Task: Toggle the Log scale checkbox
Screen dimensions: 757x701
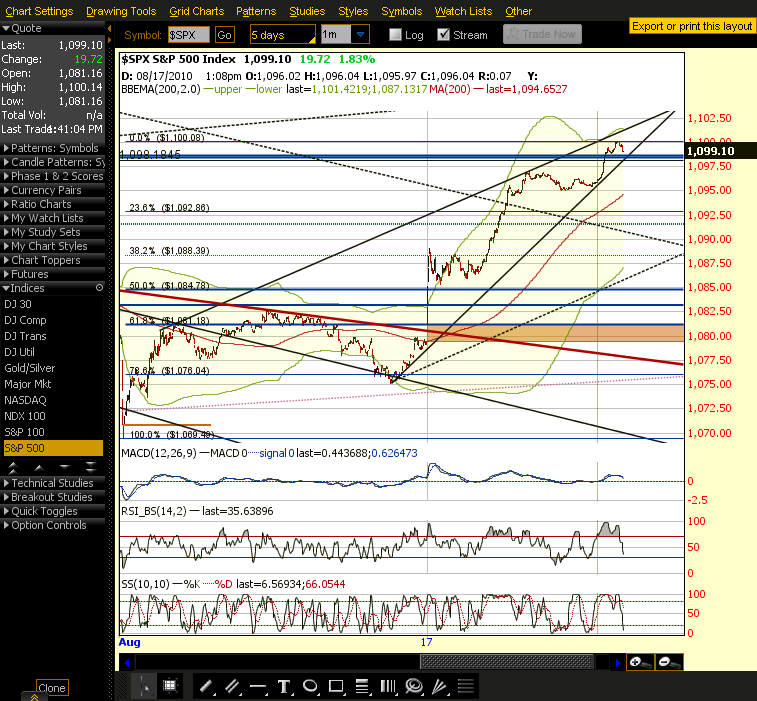Action: pyautogui.click(x=395, y=35)
